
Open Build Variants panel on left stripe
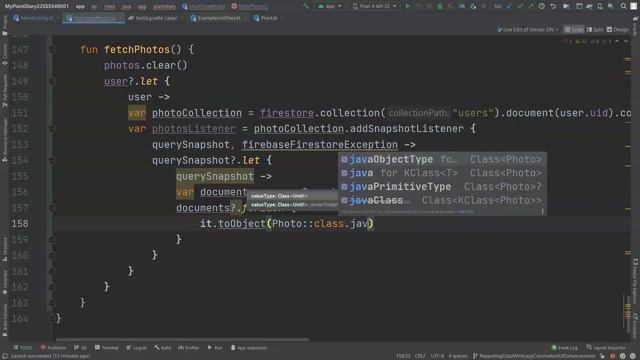(4, 320)
